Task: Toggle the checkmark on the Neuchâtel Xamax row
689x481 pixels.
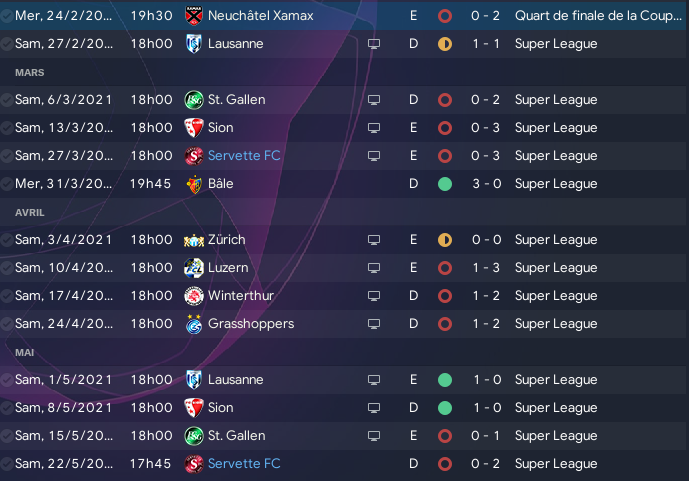Action: click(7, 16)
